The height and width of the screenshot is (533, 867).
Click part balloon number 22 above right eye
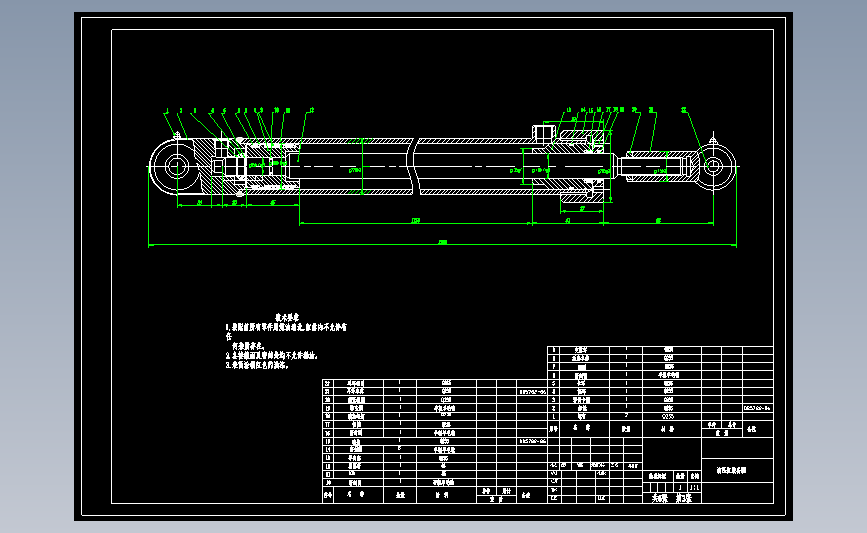click(x=684, y=111)
